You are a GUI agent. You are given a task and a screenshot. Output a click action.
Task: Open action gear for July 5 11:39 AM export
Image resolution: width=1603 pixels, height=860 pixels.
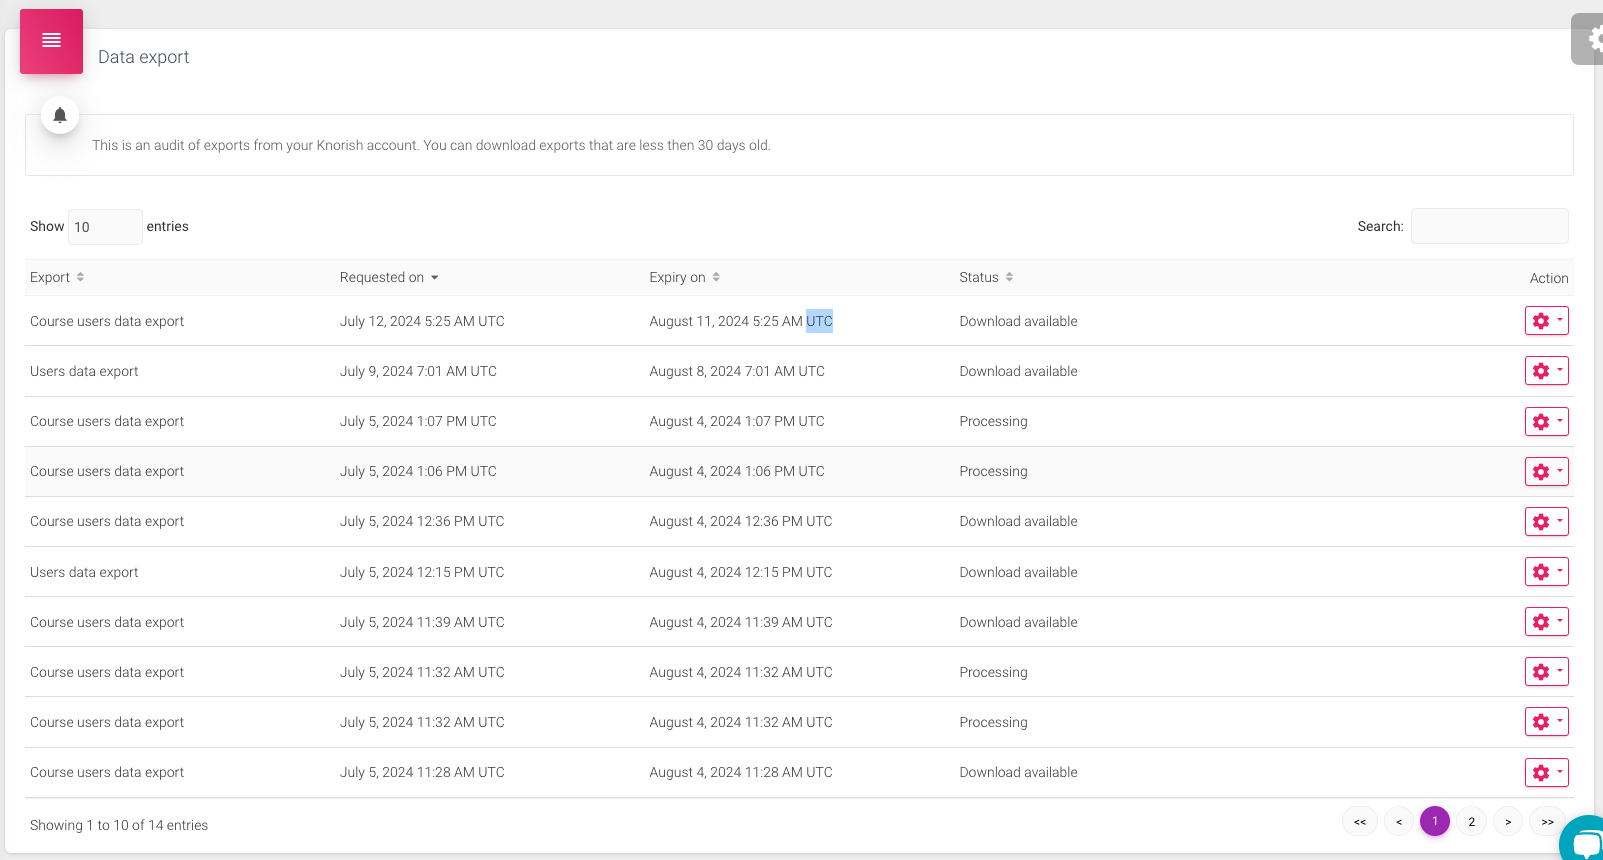click(x=1546, y=622)
